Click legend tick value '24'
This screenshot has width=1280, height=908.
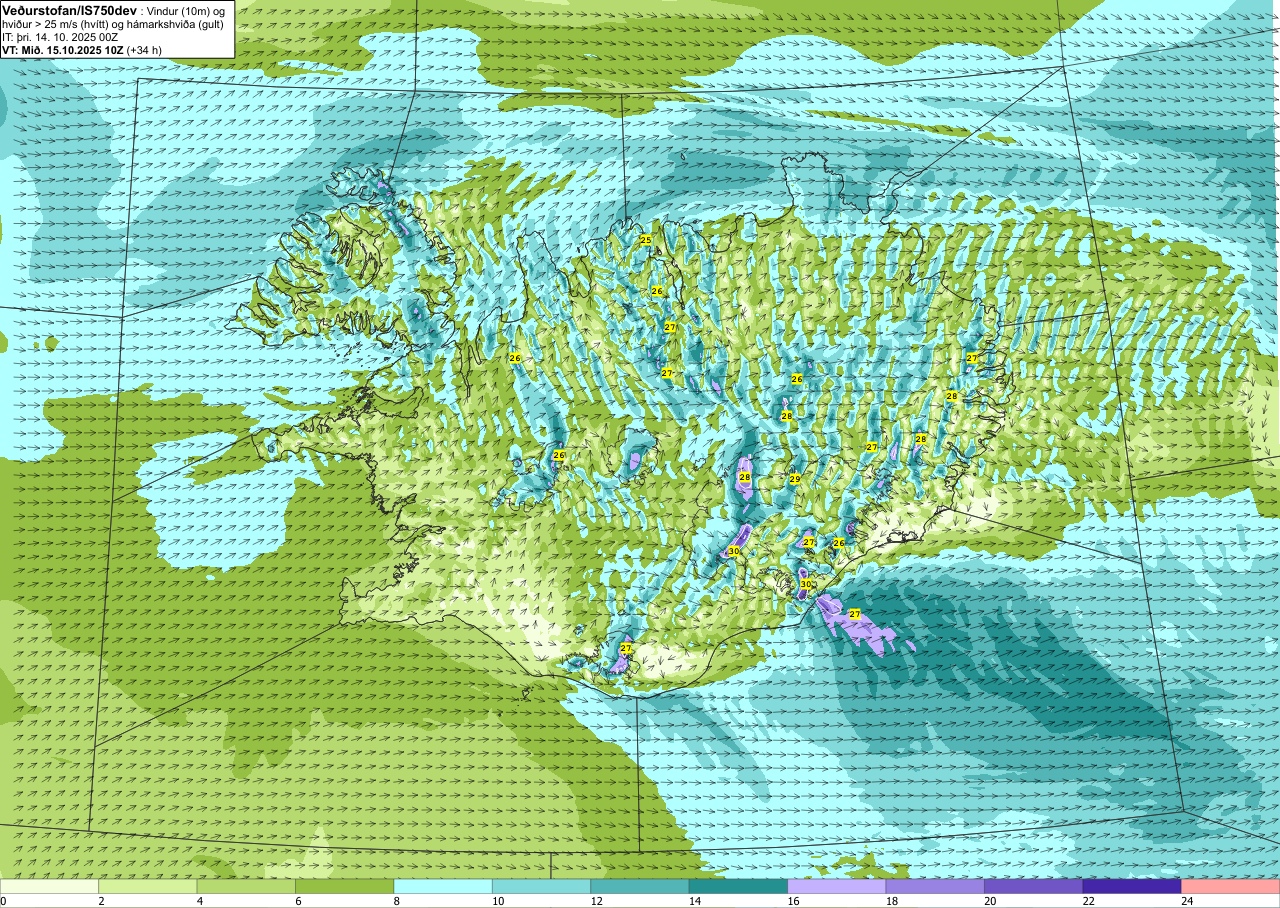[1187, 901]
